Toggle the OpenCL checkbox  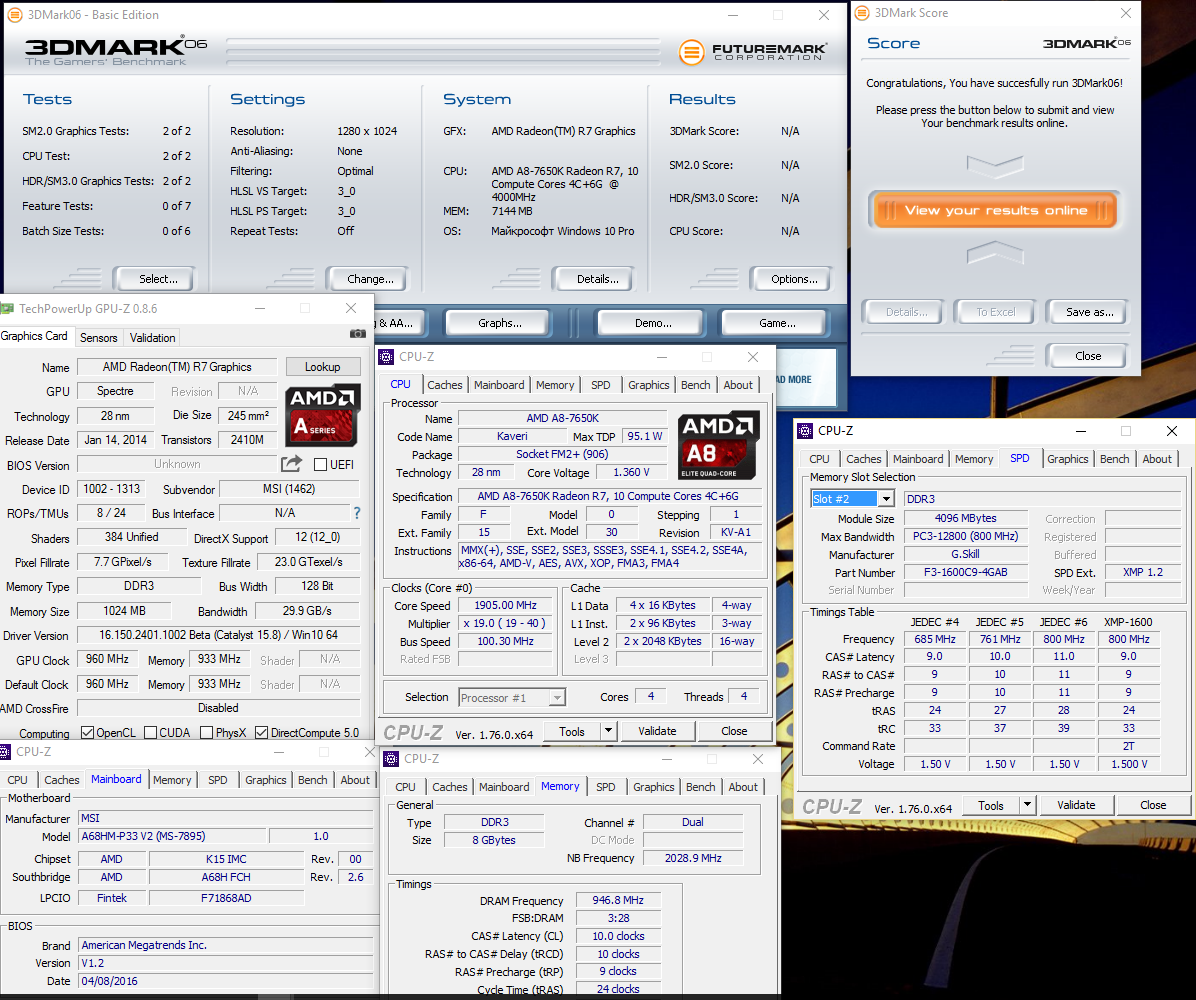[88, 733]
